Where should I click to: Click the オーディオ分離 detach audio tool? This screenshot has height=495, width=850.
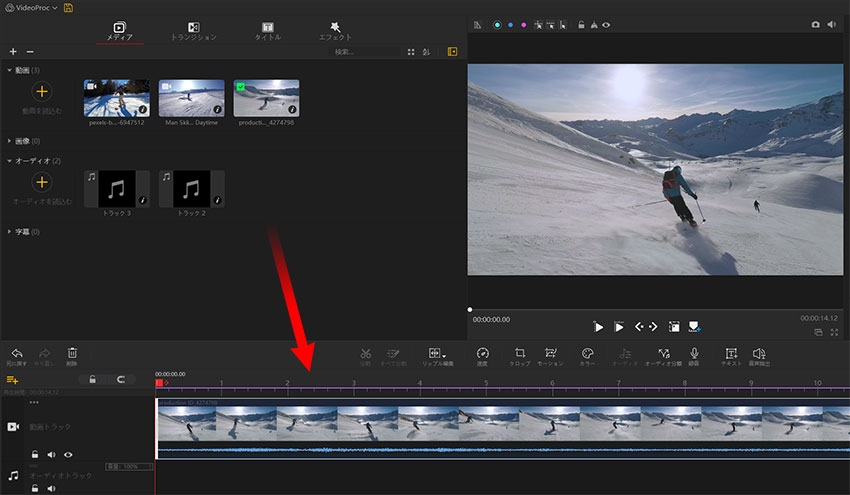664,356
